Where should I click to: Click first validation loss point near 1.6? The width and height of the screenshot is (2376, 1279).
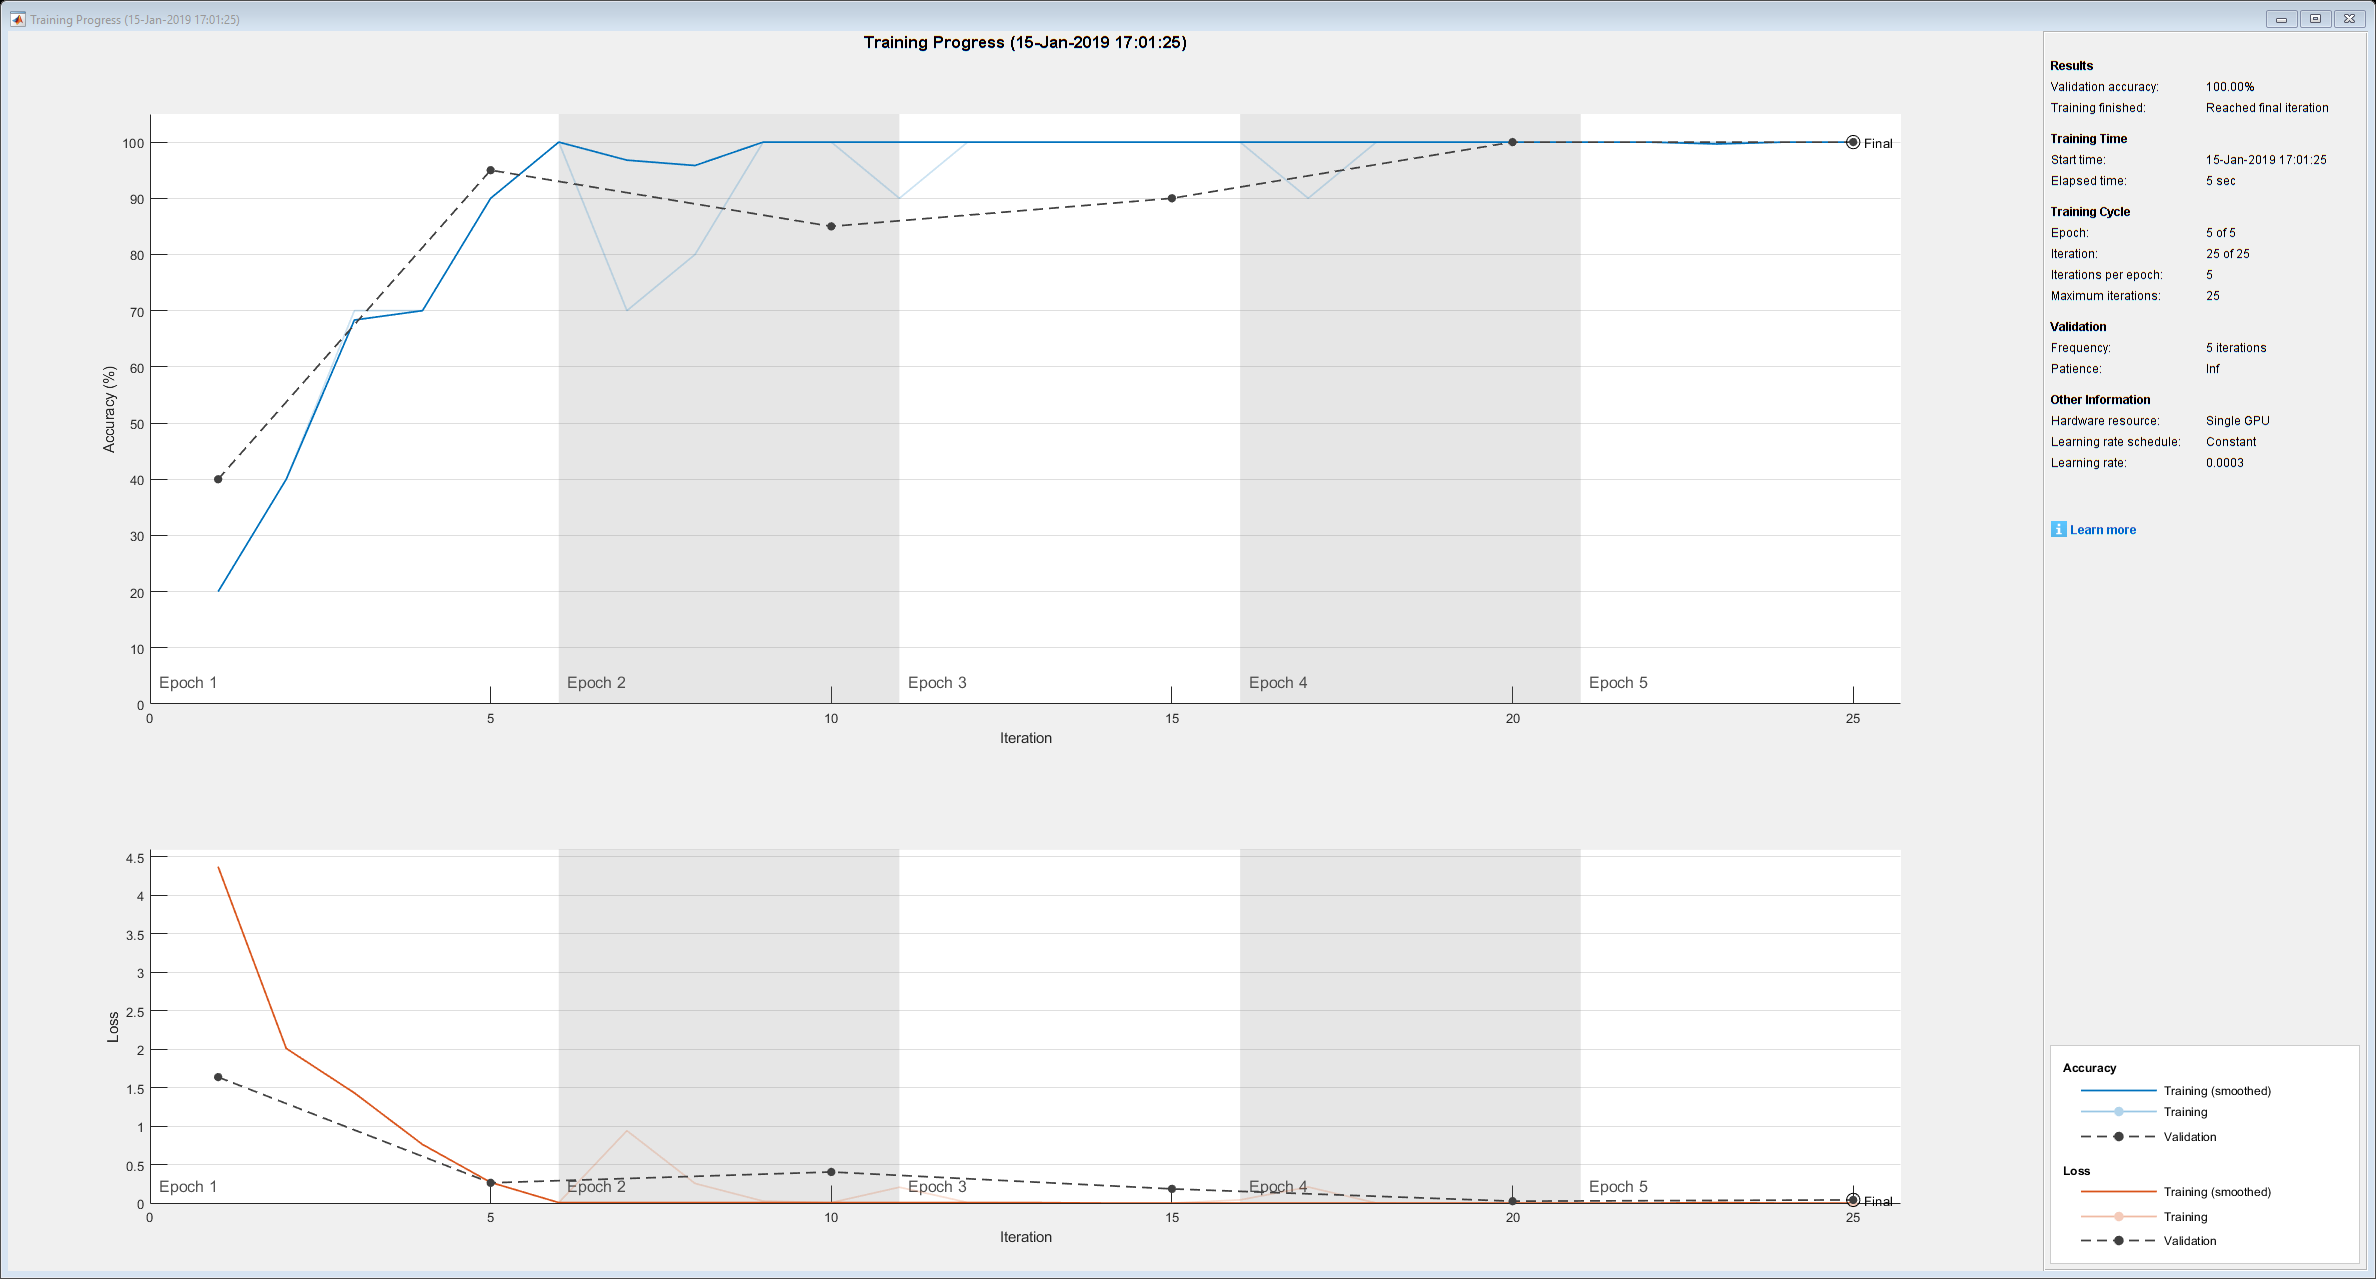(x=218, y=1077)
